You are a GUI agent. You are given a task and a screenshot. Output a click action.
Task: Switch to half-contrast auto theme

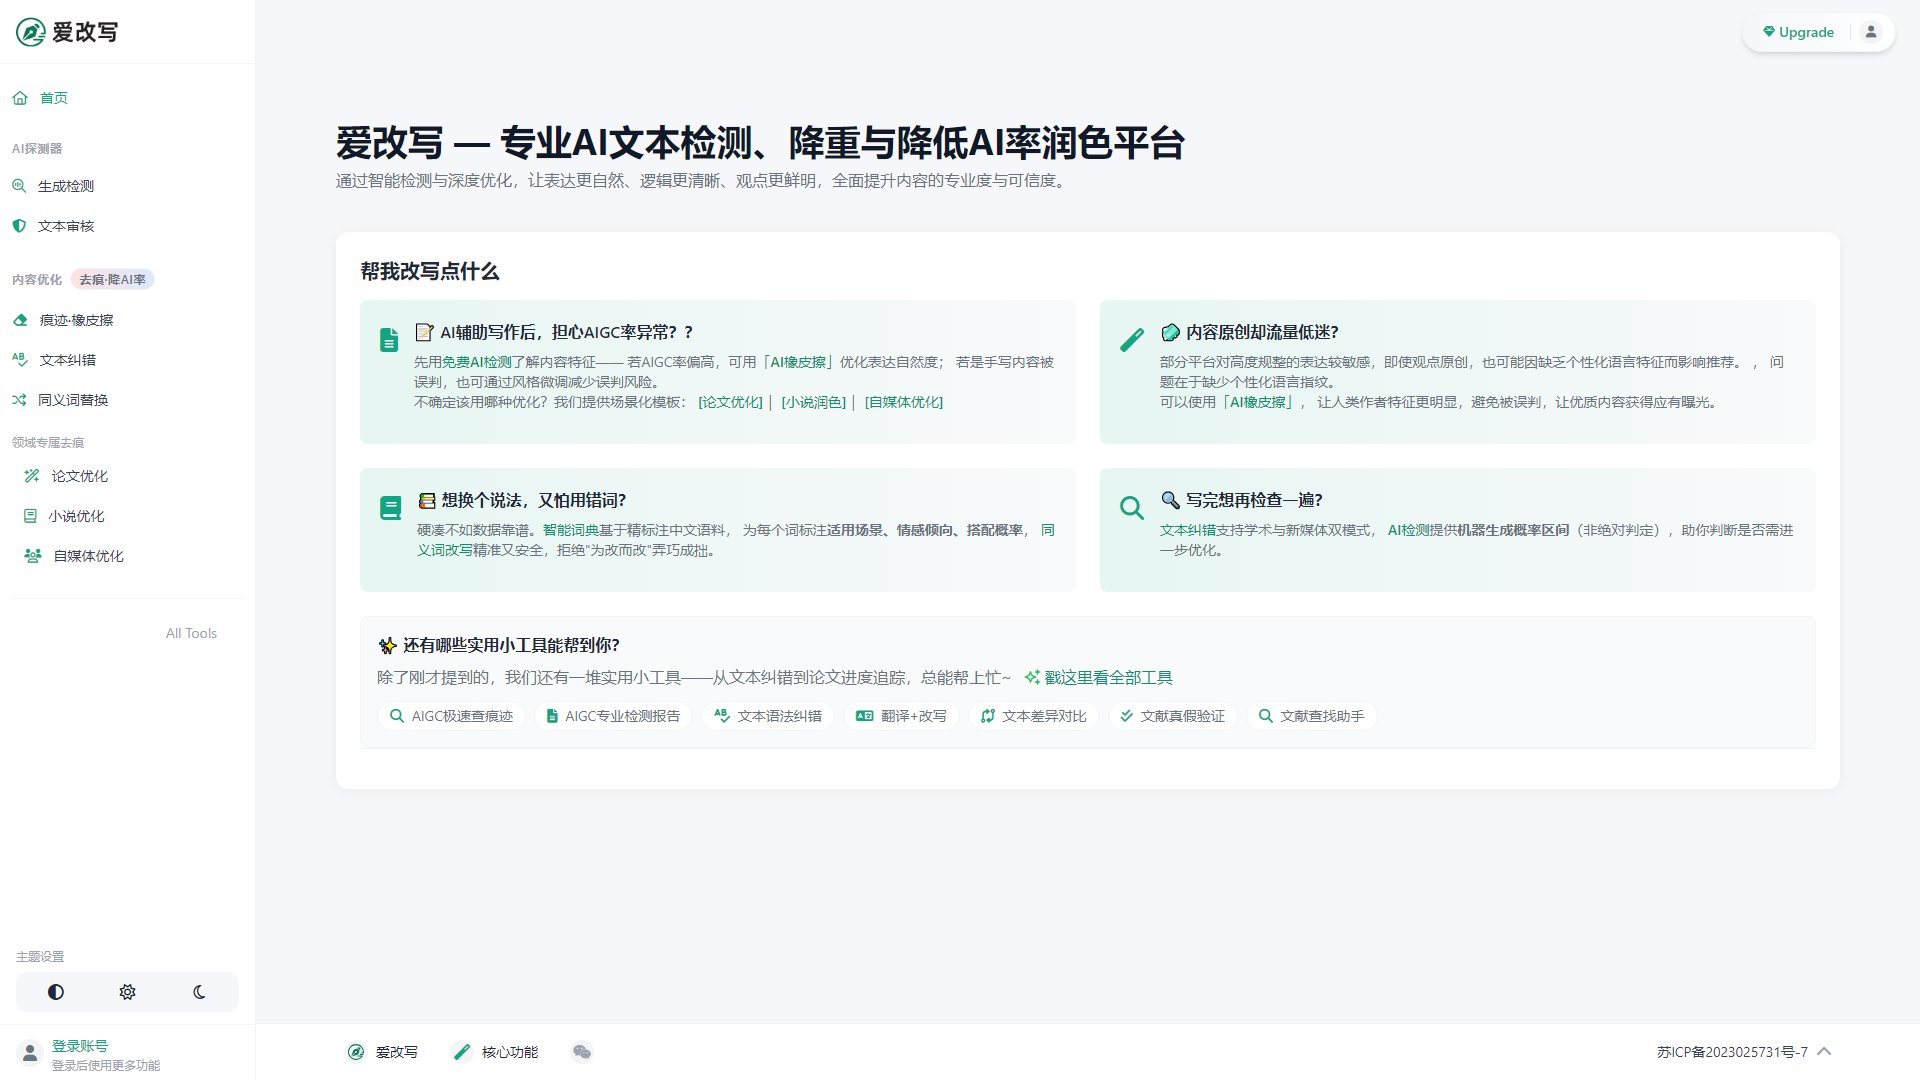click(x=56, y=992)
